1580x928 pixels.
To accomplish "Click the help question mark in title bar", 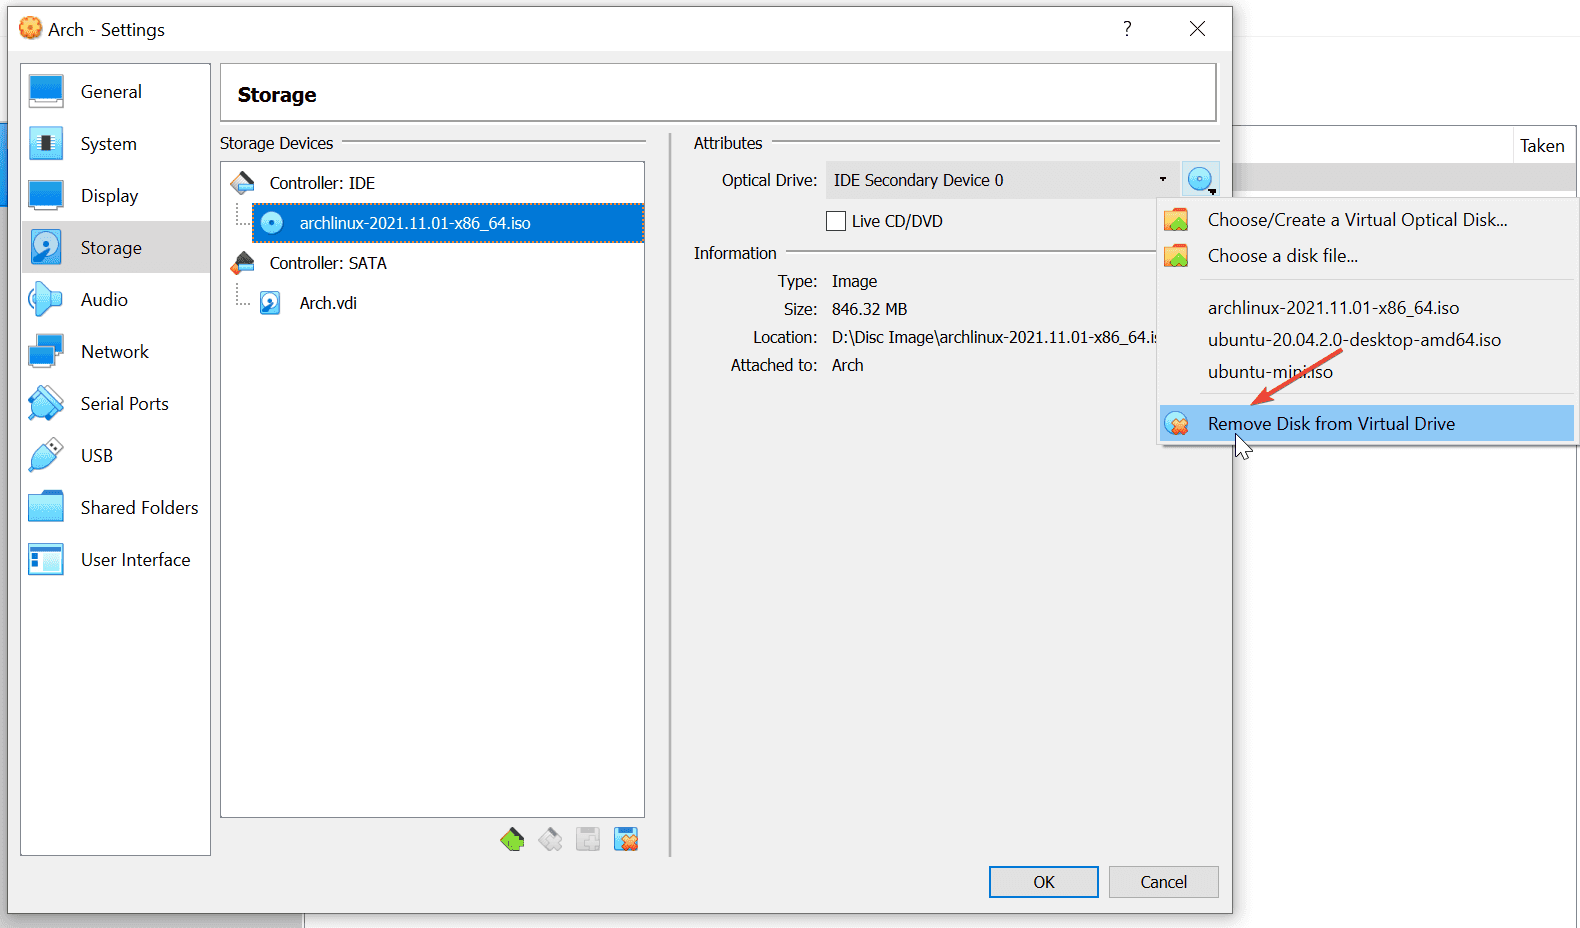I will pos(1127,29).
